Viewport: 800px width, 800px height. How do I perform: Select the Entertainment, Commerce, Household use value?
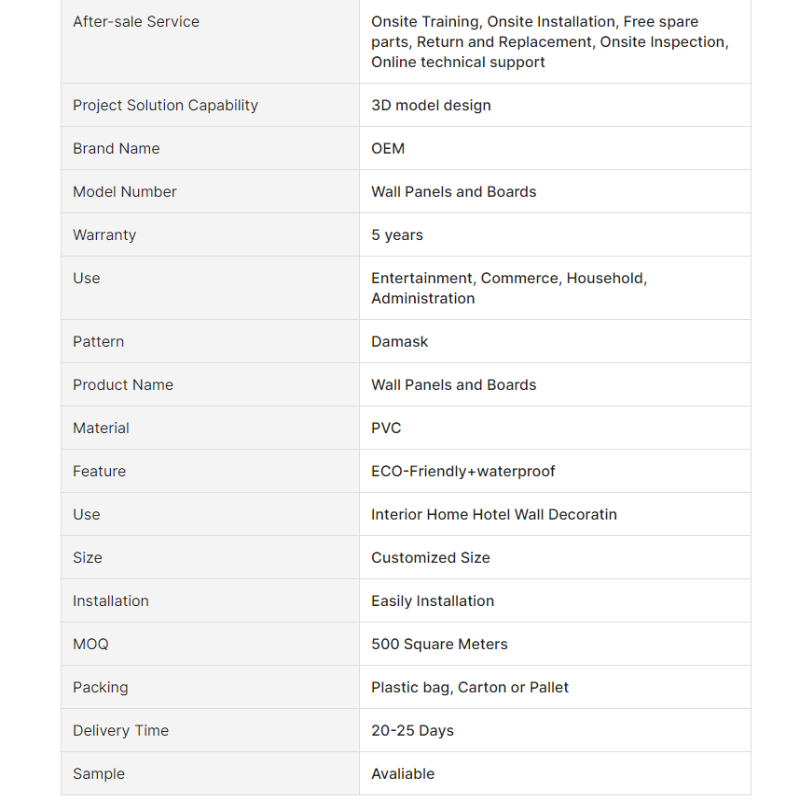coord(509,288)
